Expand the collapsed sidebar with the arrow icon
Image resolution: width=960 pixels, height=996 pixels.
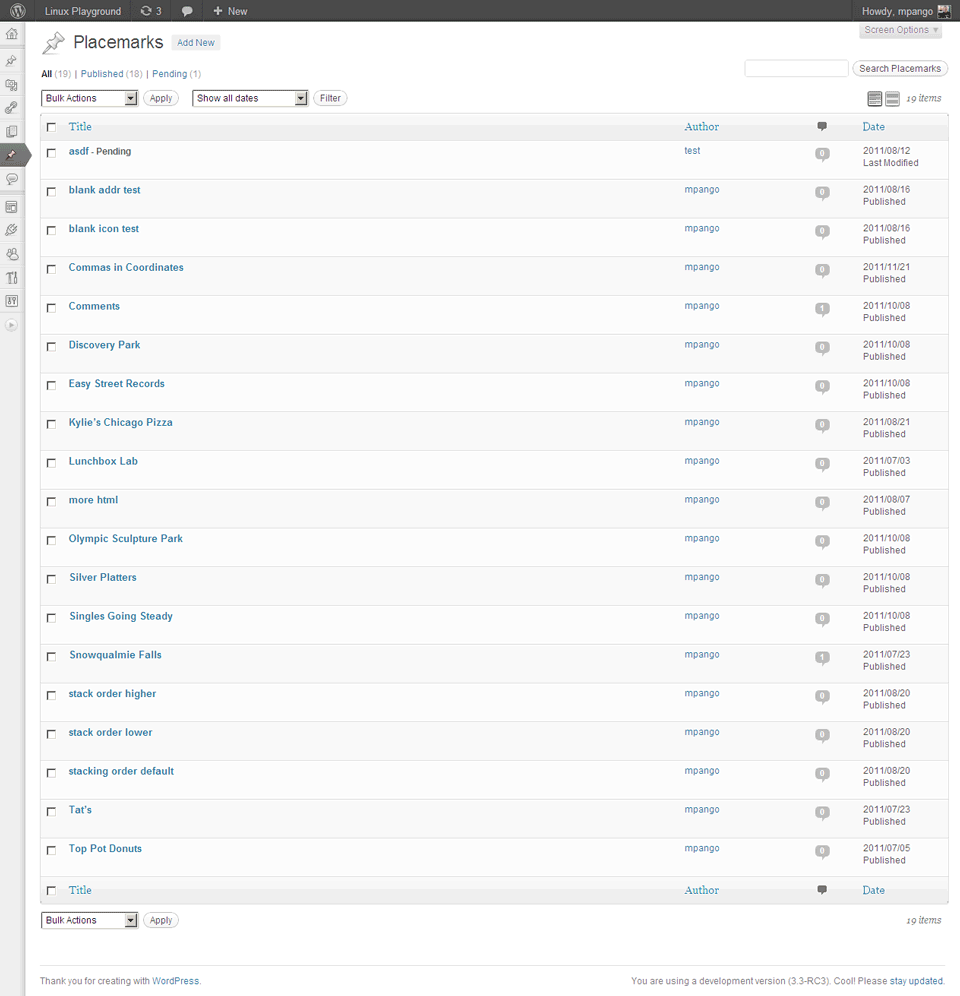(11, 325)
